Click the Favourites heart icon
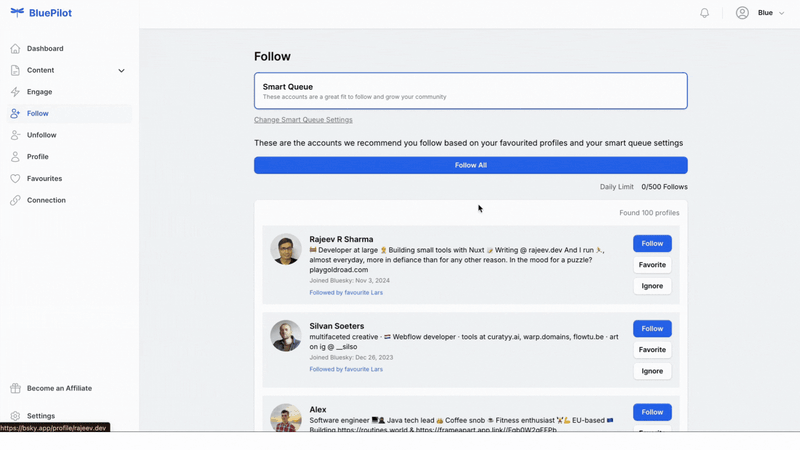Image resolution: width=800 pixels, height=450 pixels. click(15, 179)
